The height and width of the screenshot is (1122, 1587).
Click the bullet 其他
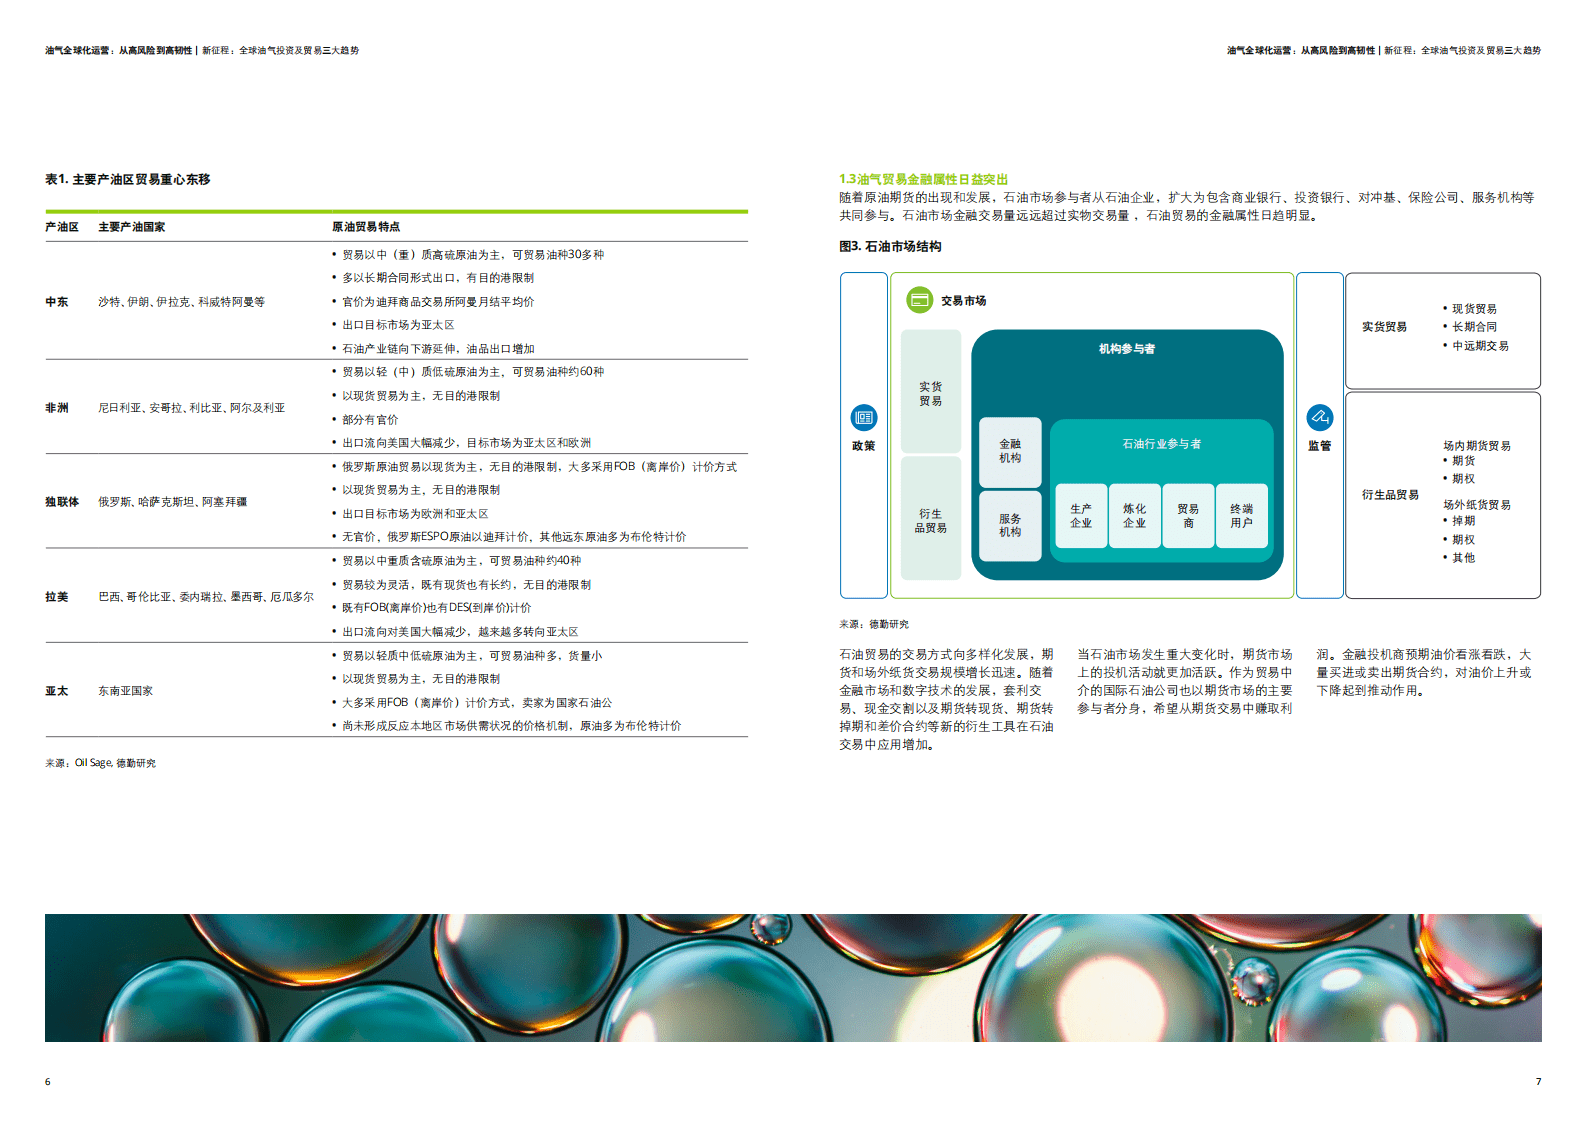[x=1463, y=558]
